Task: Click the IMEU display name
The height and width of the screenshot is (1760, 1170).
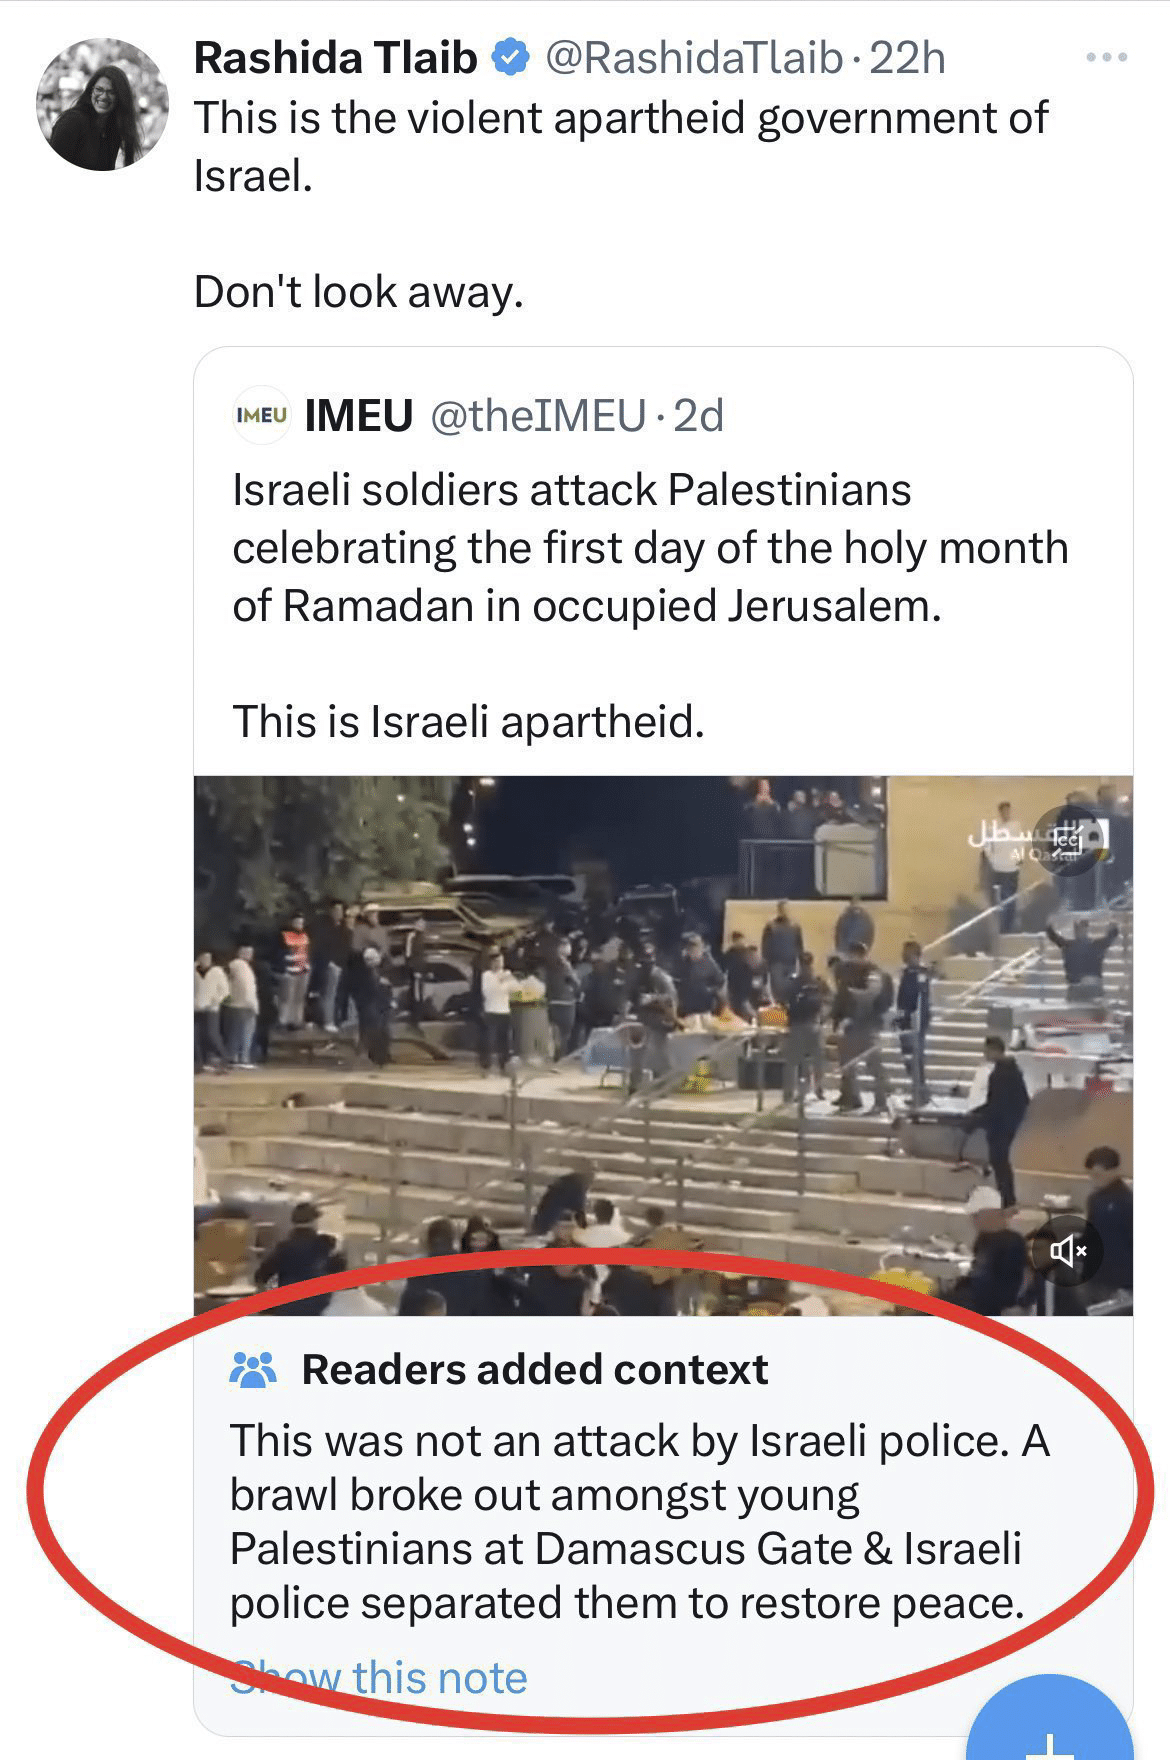Action: 359,415
